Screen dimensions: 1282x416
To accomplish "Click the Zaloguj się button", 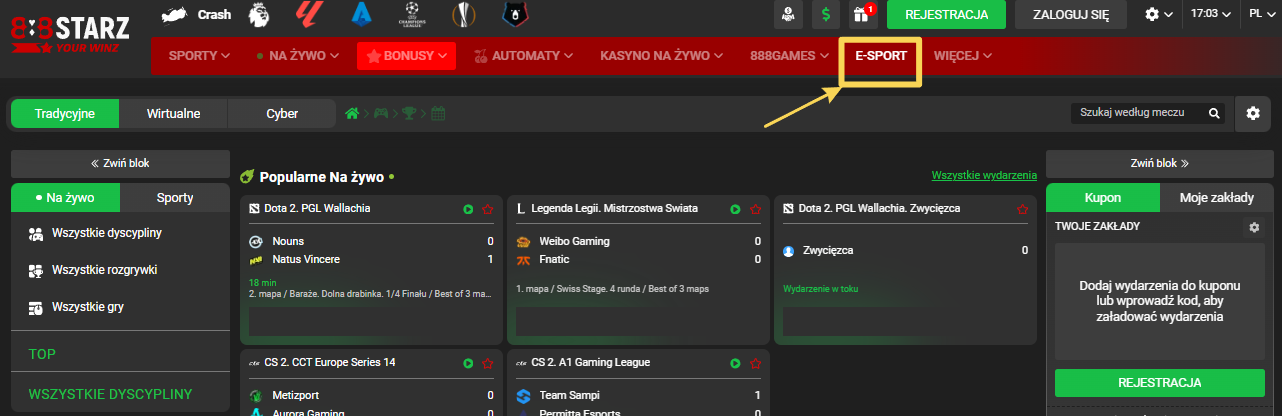I will click(x=1070, y=14).
